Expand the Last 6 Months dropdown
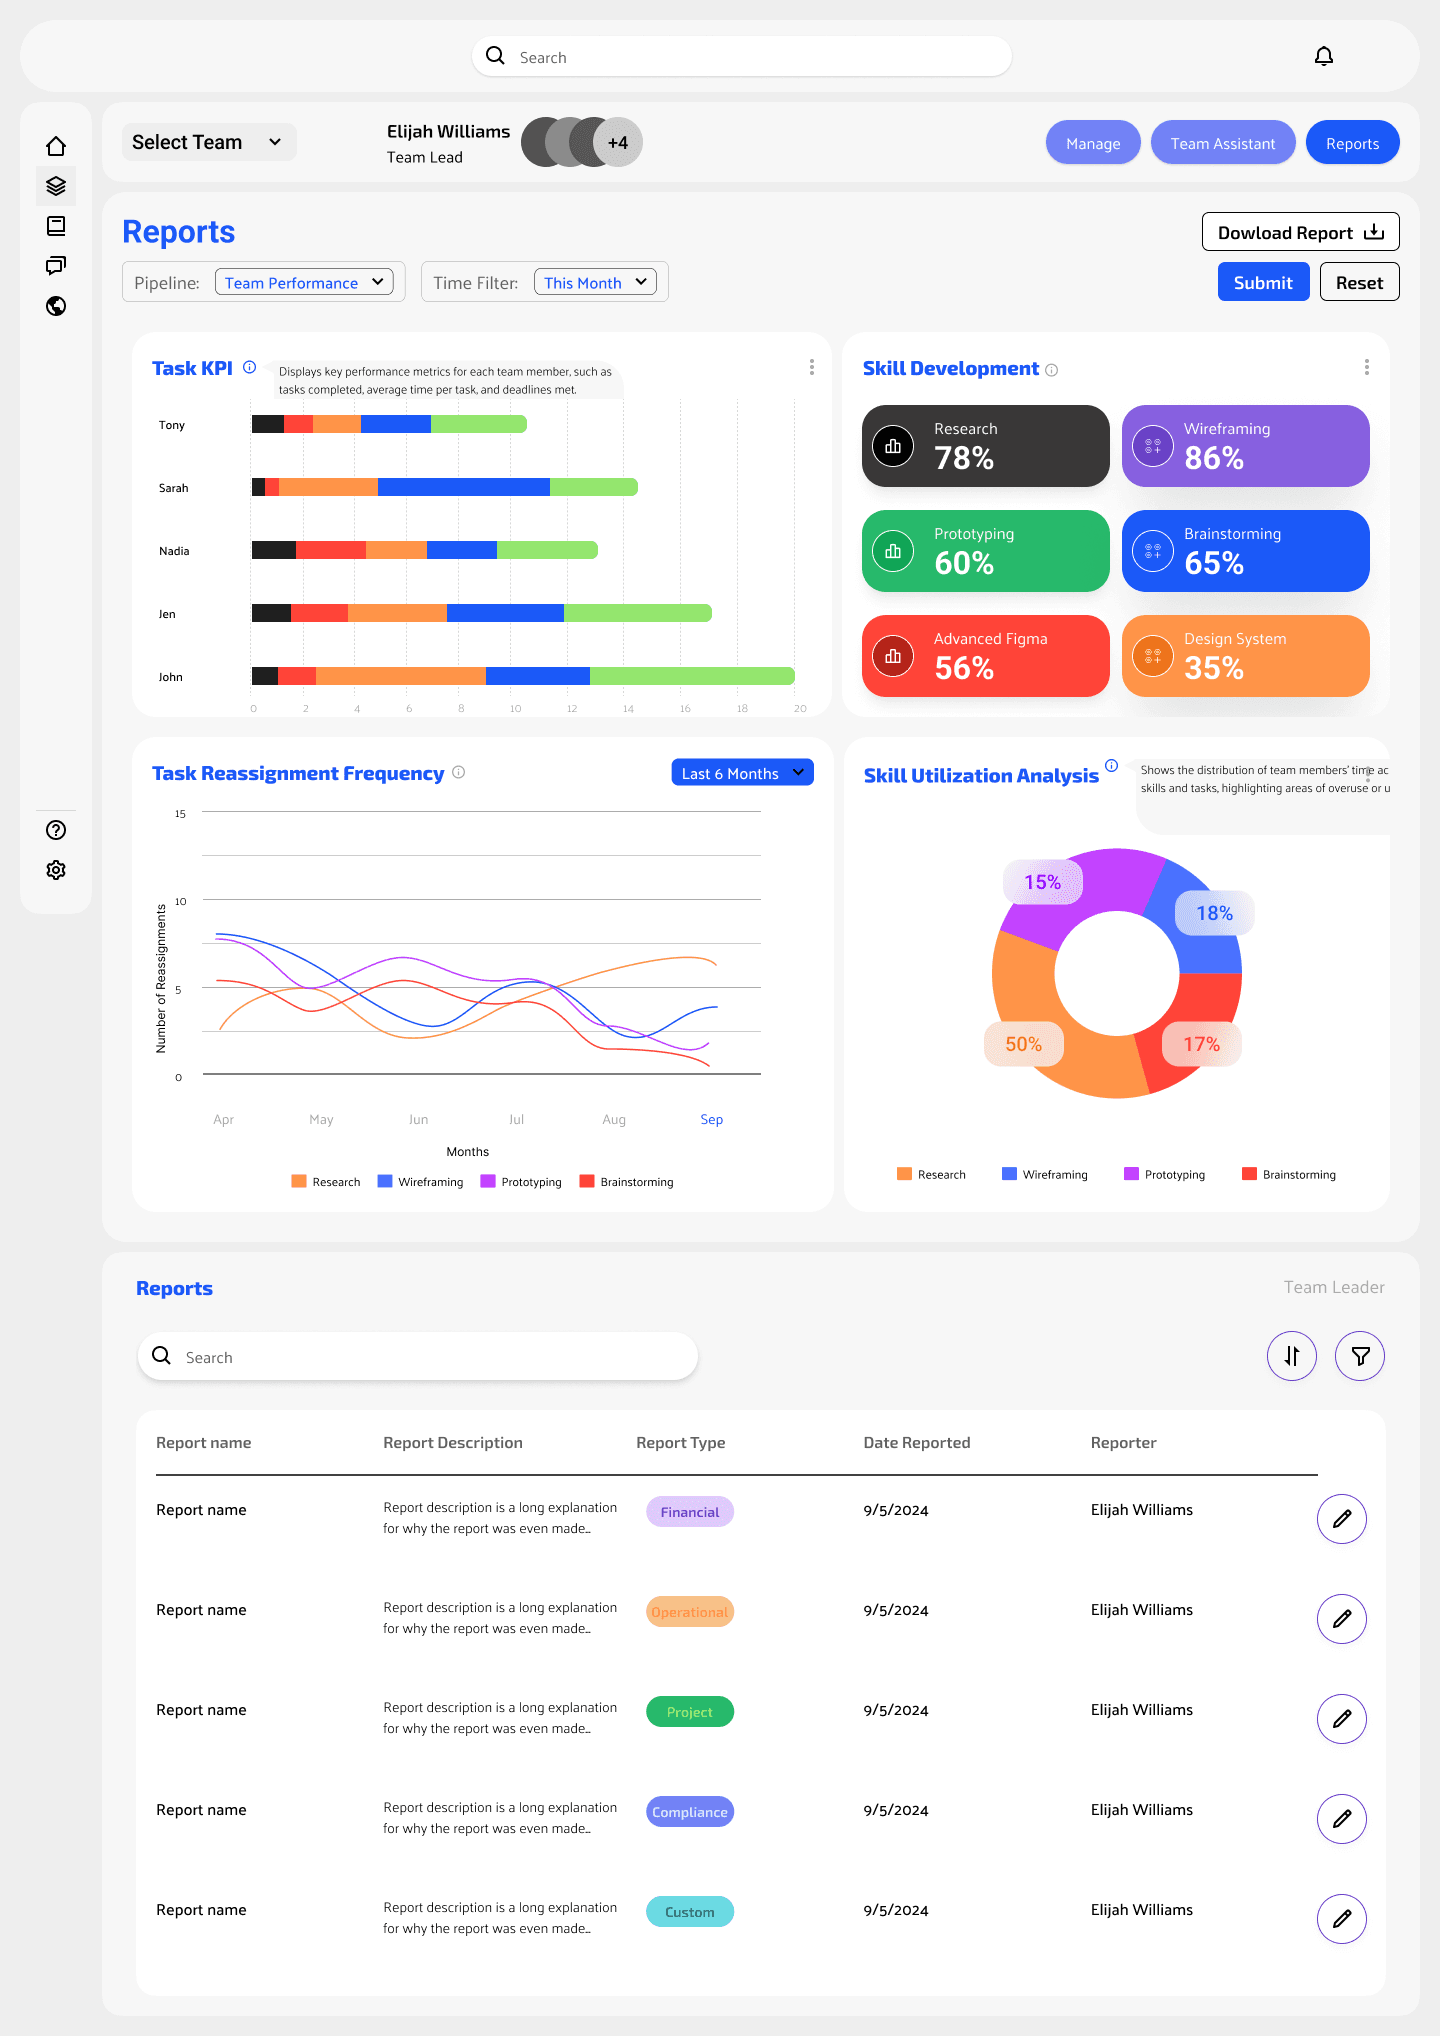 click(742, 773)
